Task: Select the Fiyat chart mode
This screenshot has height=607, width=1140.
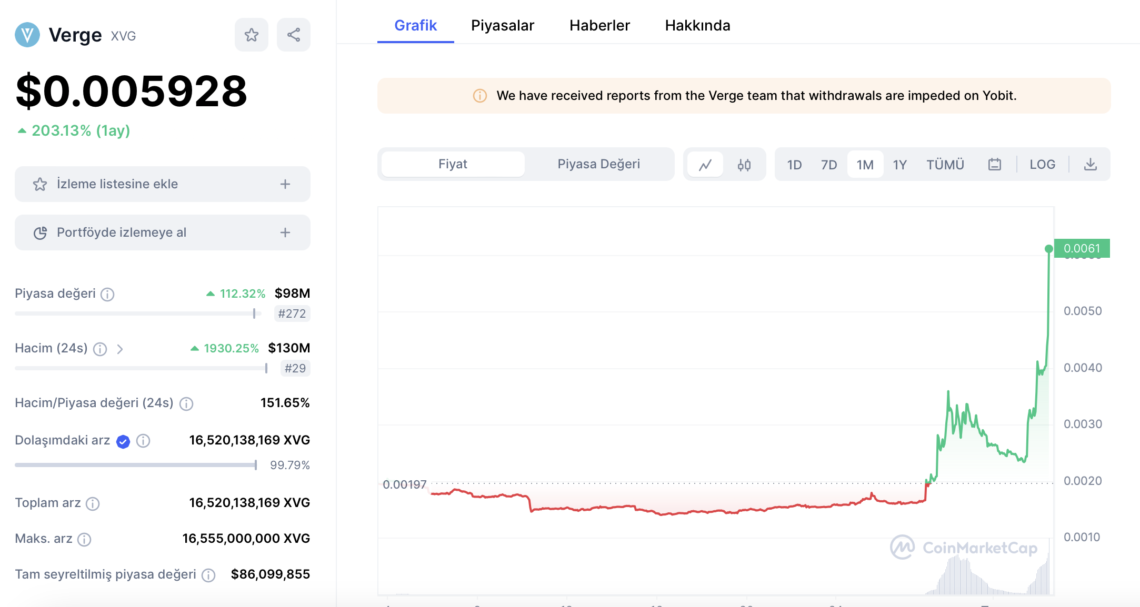Action: tap(452, 164)
